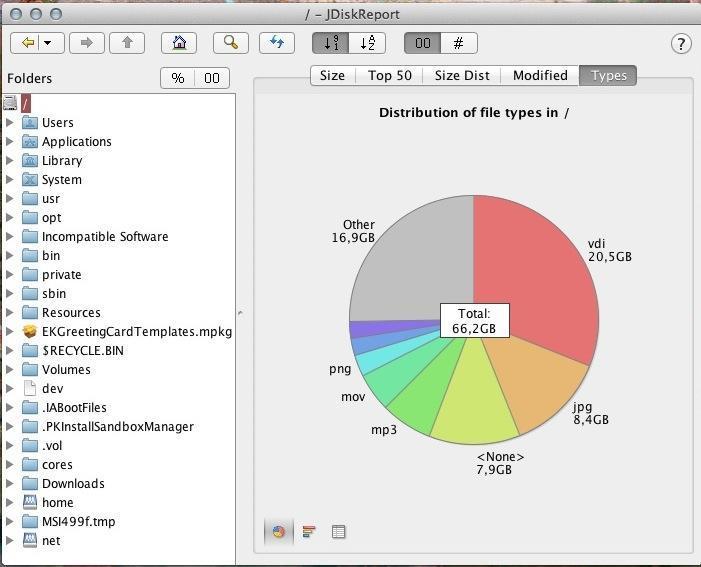Click the magnifier scan folder icon
The image size is (701, 567).
[230, 43]
